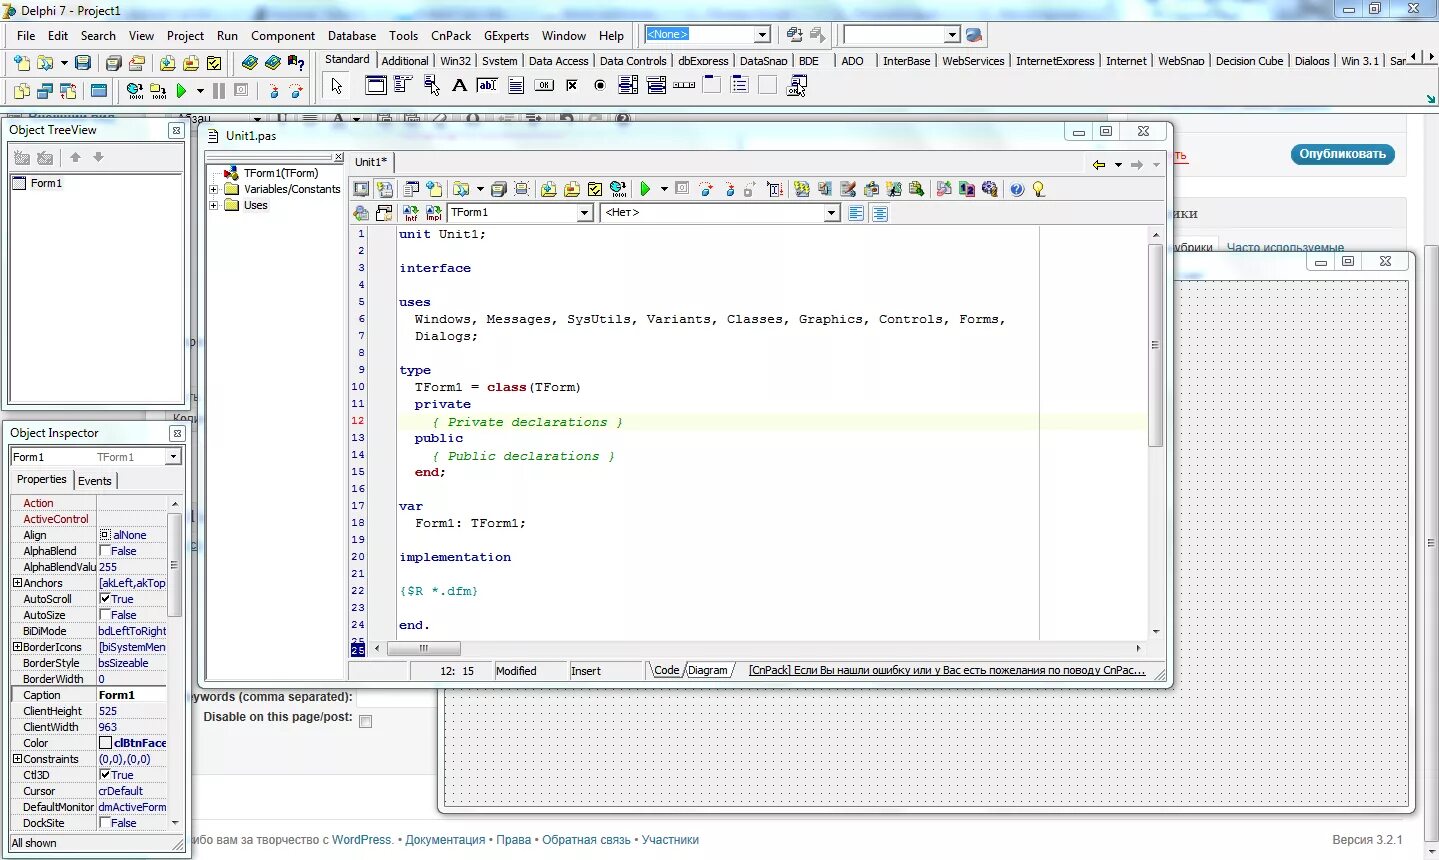1439x860 pixels.
Task: Check 'Disable on this page/post' checkbox
Action: point(366,721)
